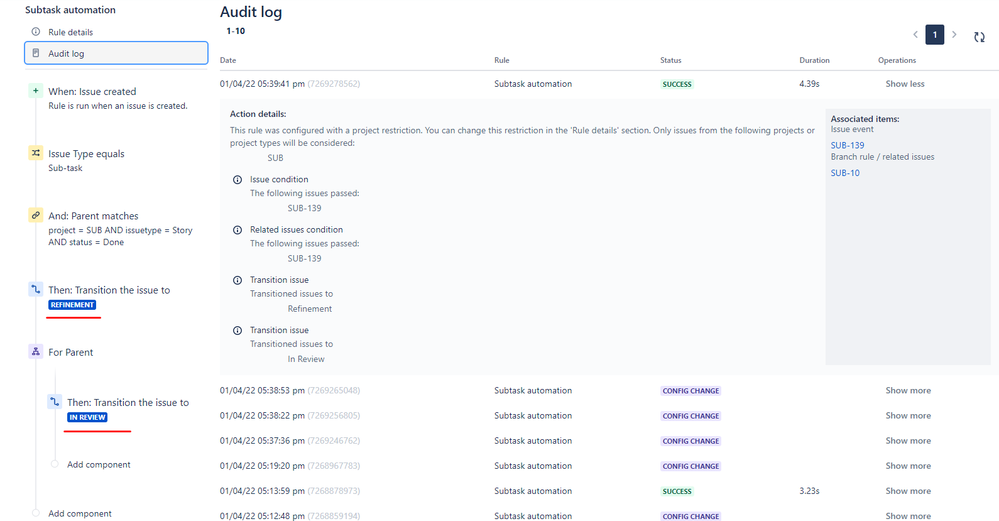The height and width of the screenshot is (521, 999).
Task: Show more for 05:19:20 pm entry
Action: (908, 466)
